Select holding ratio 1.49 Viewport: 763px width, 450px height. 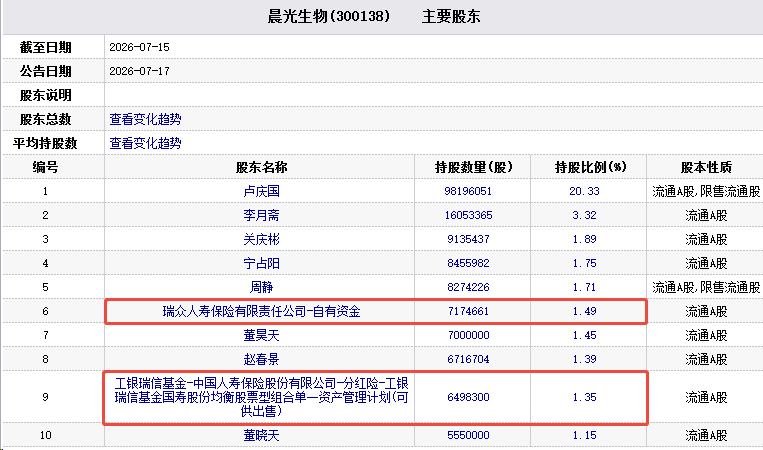[x=584, y=311]
